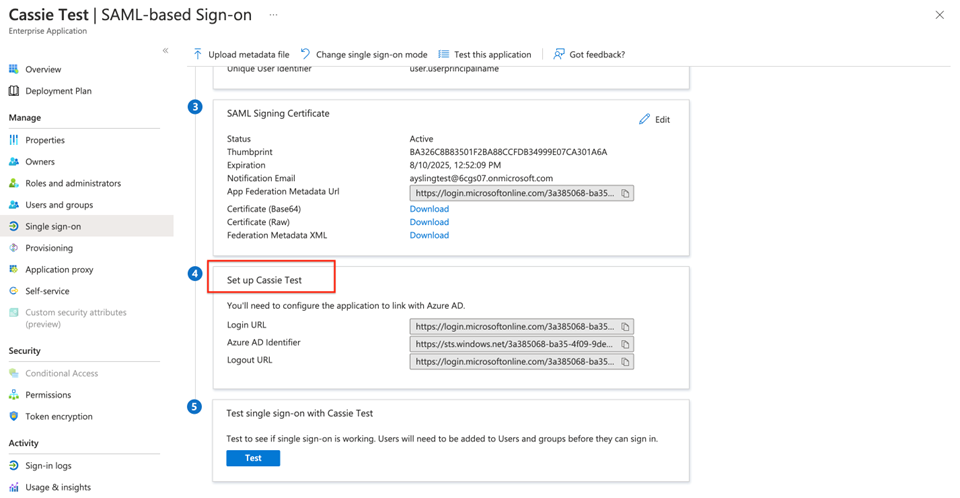
Task: Copy the App Federation Metadata Url
Action: pyautogui.click(x=625, y=193)
